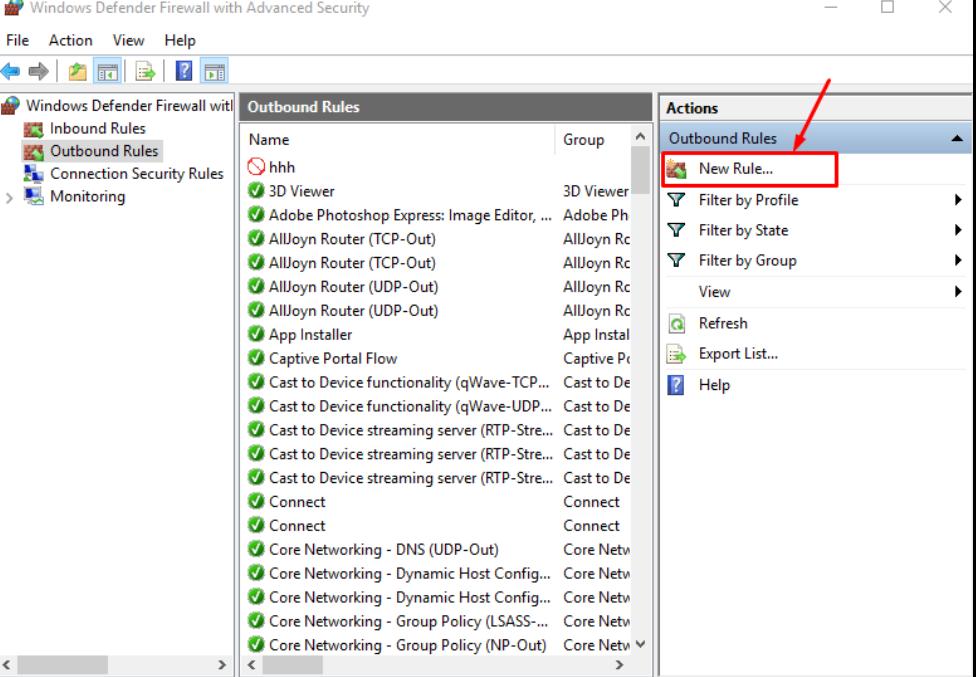The height and width of the screenshot is (677, 976).
Task: Toggle the Show/Hide Console Tree toolbar icon
Action: click(x=107, y=71)
